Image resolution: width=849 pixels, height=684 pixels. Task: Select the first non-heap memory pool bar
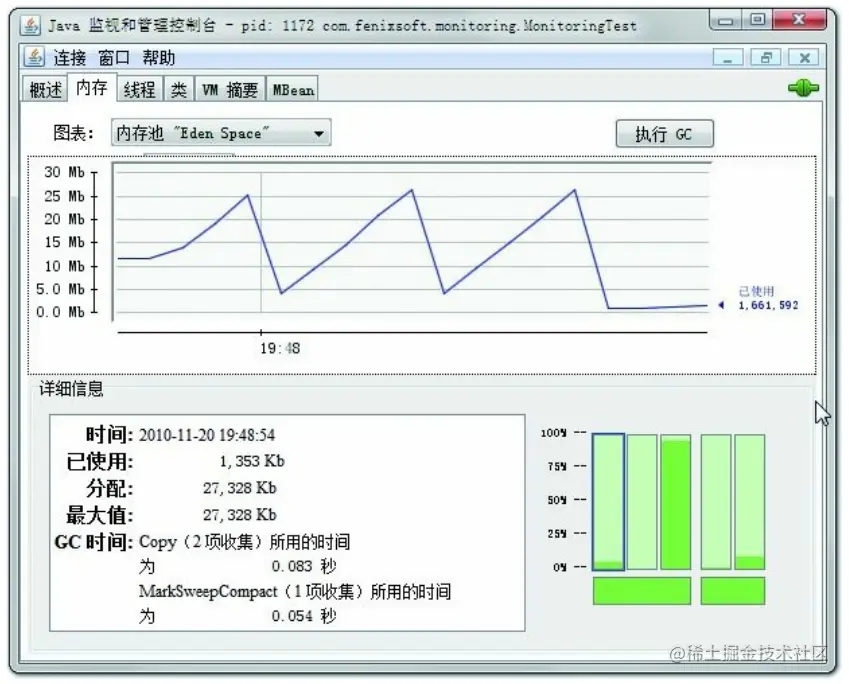[716, 501]
